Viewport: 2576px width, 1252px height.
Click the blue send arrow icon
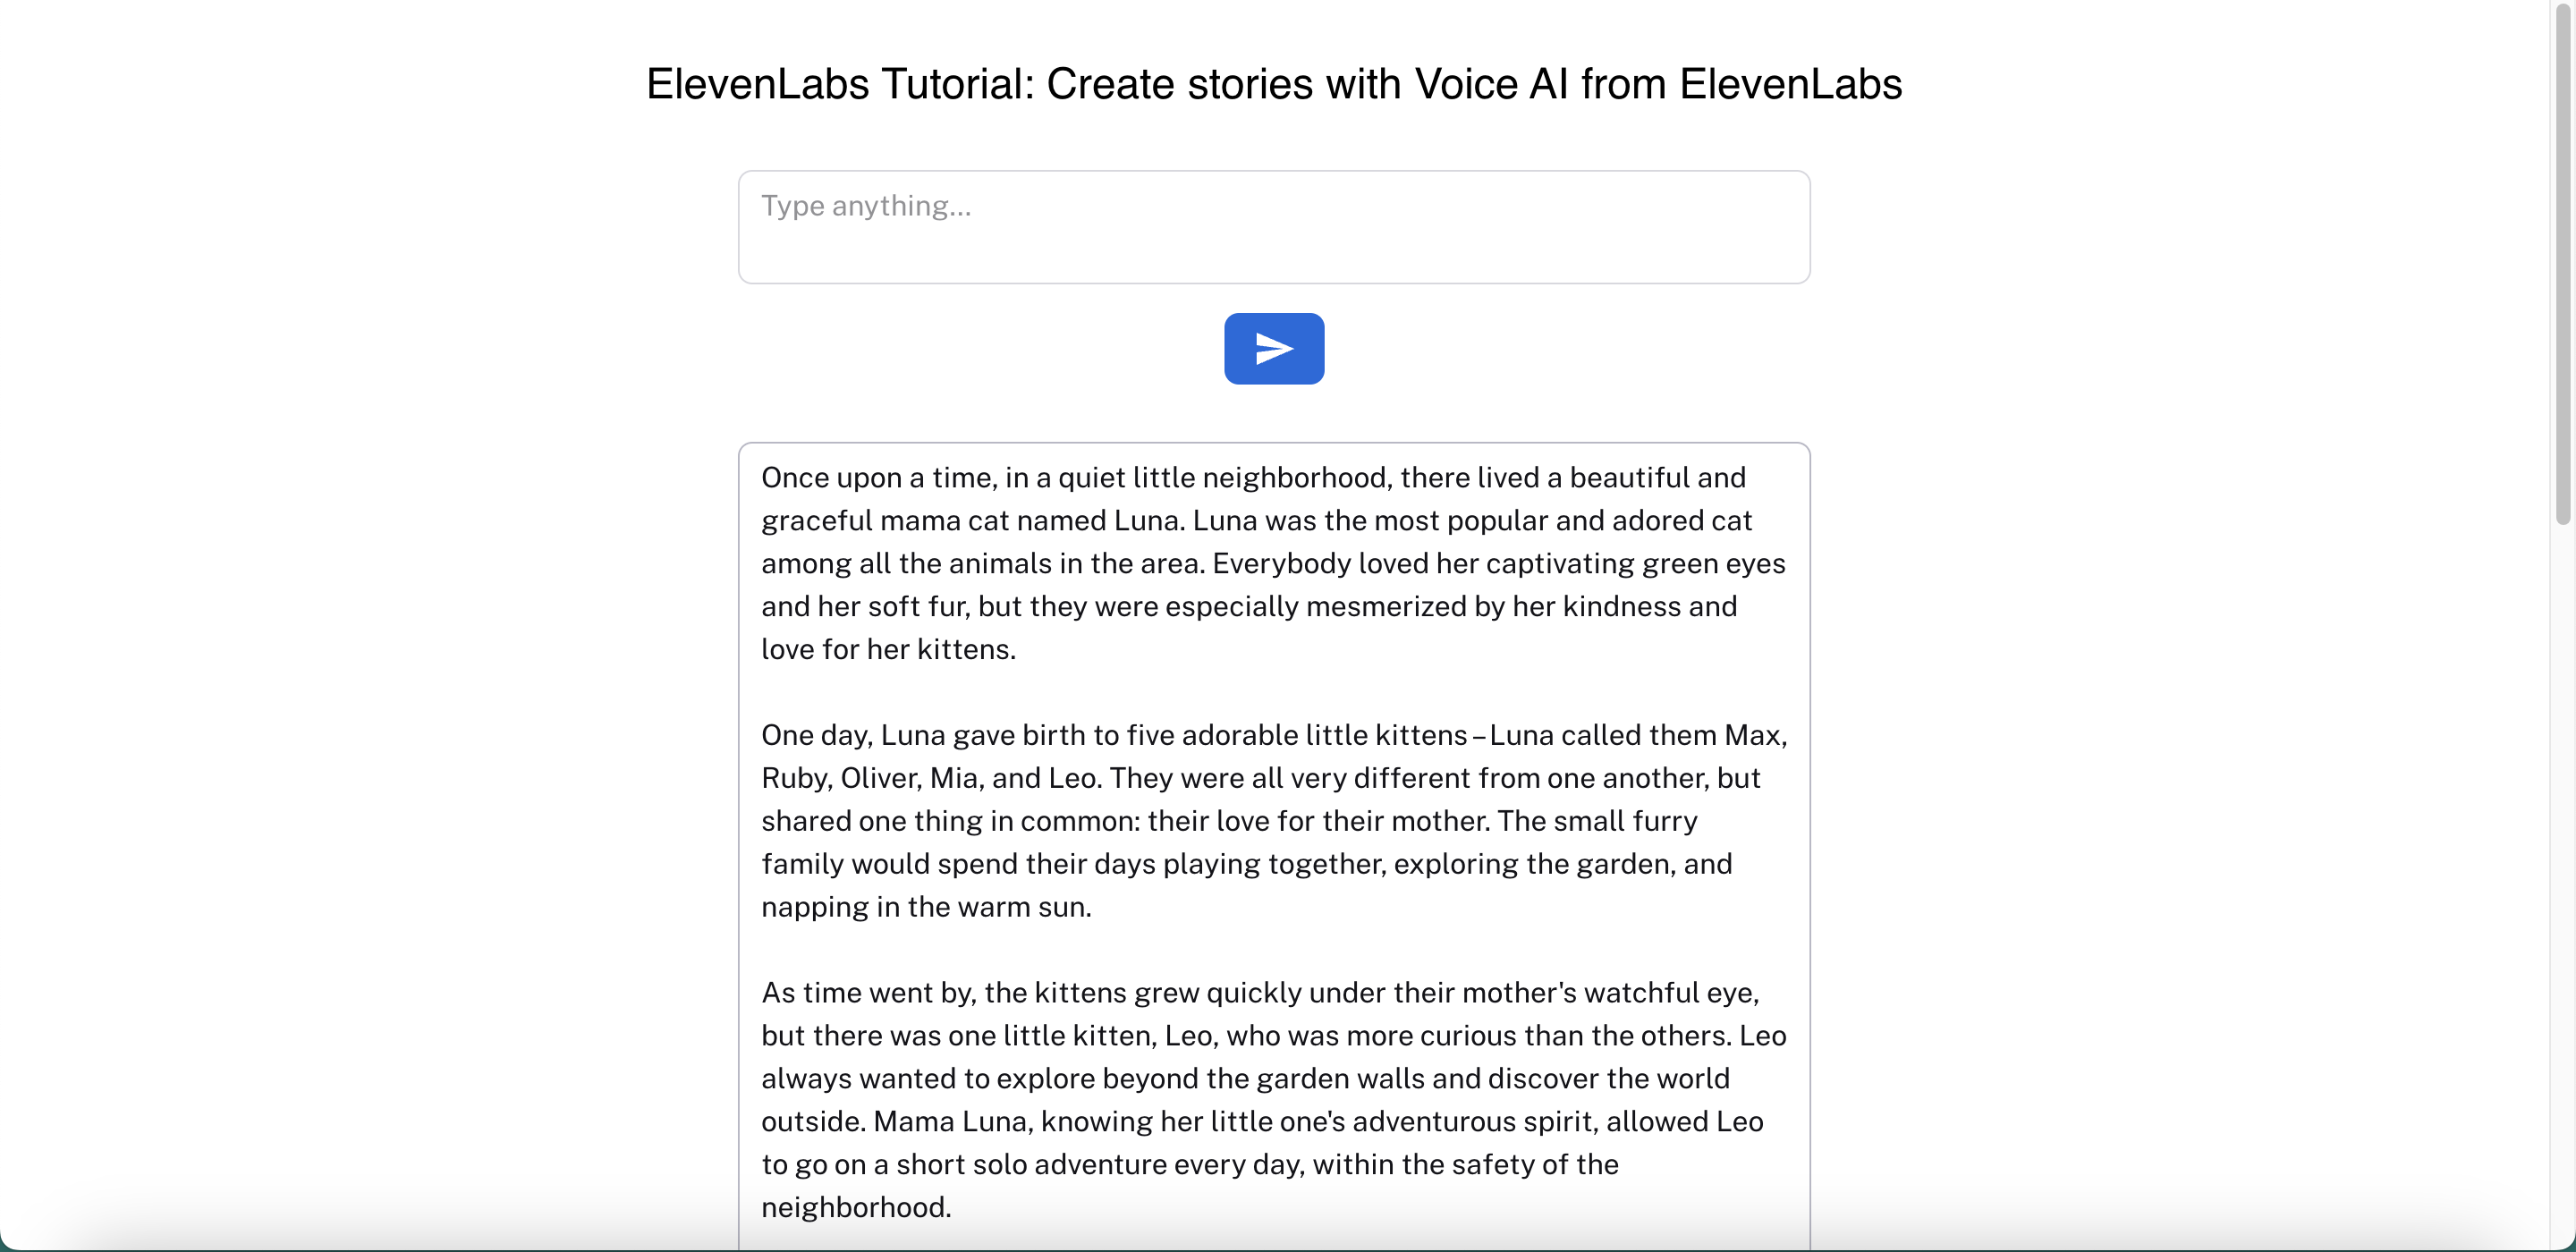(1273, 348)
